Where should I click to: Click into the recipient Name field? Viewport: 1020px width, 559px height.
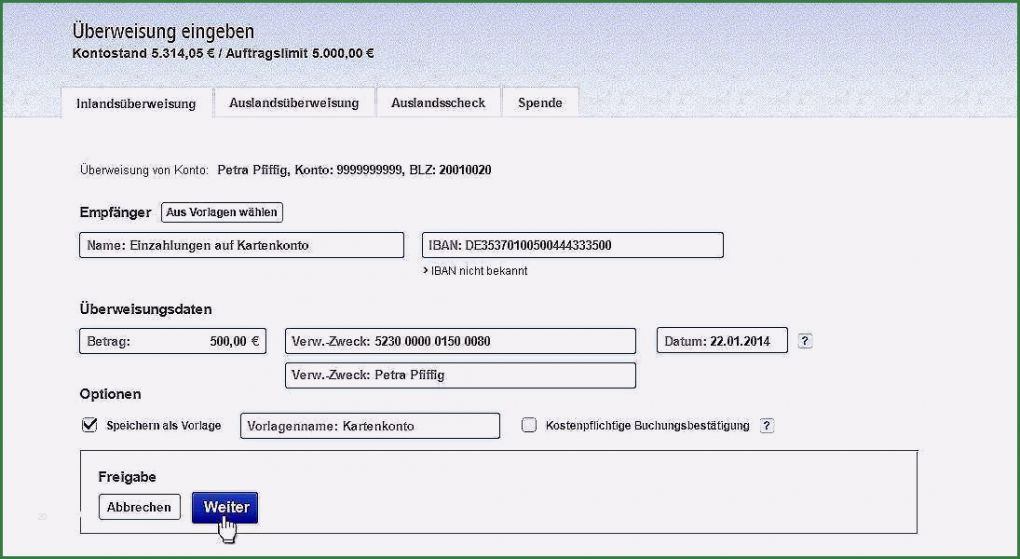coord(241,245)
